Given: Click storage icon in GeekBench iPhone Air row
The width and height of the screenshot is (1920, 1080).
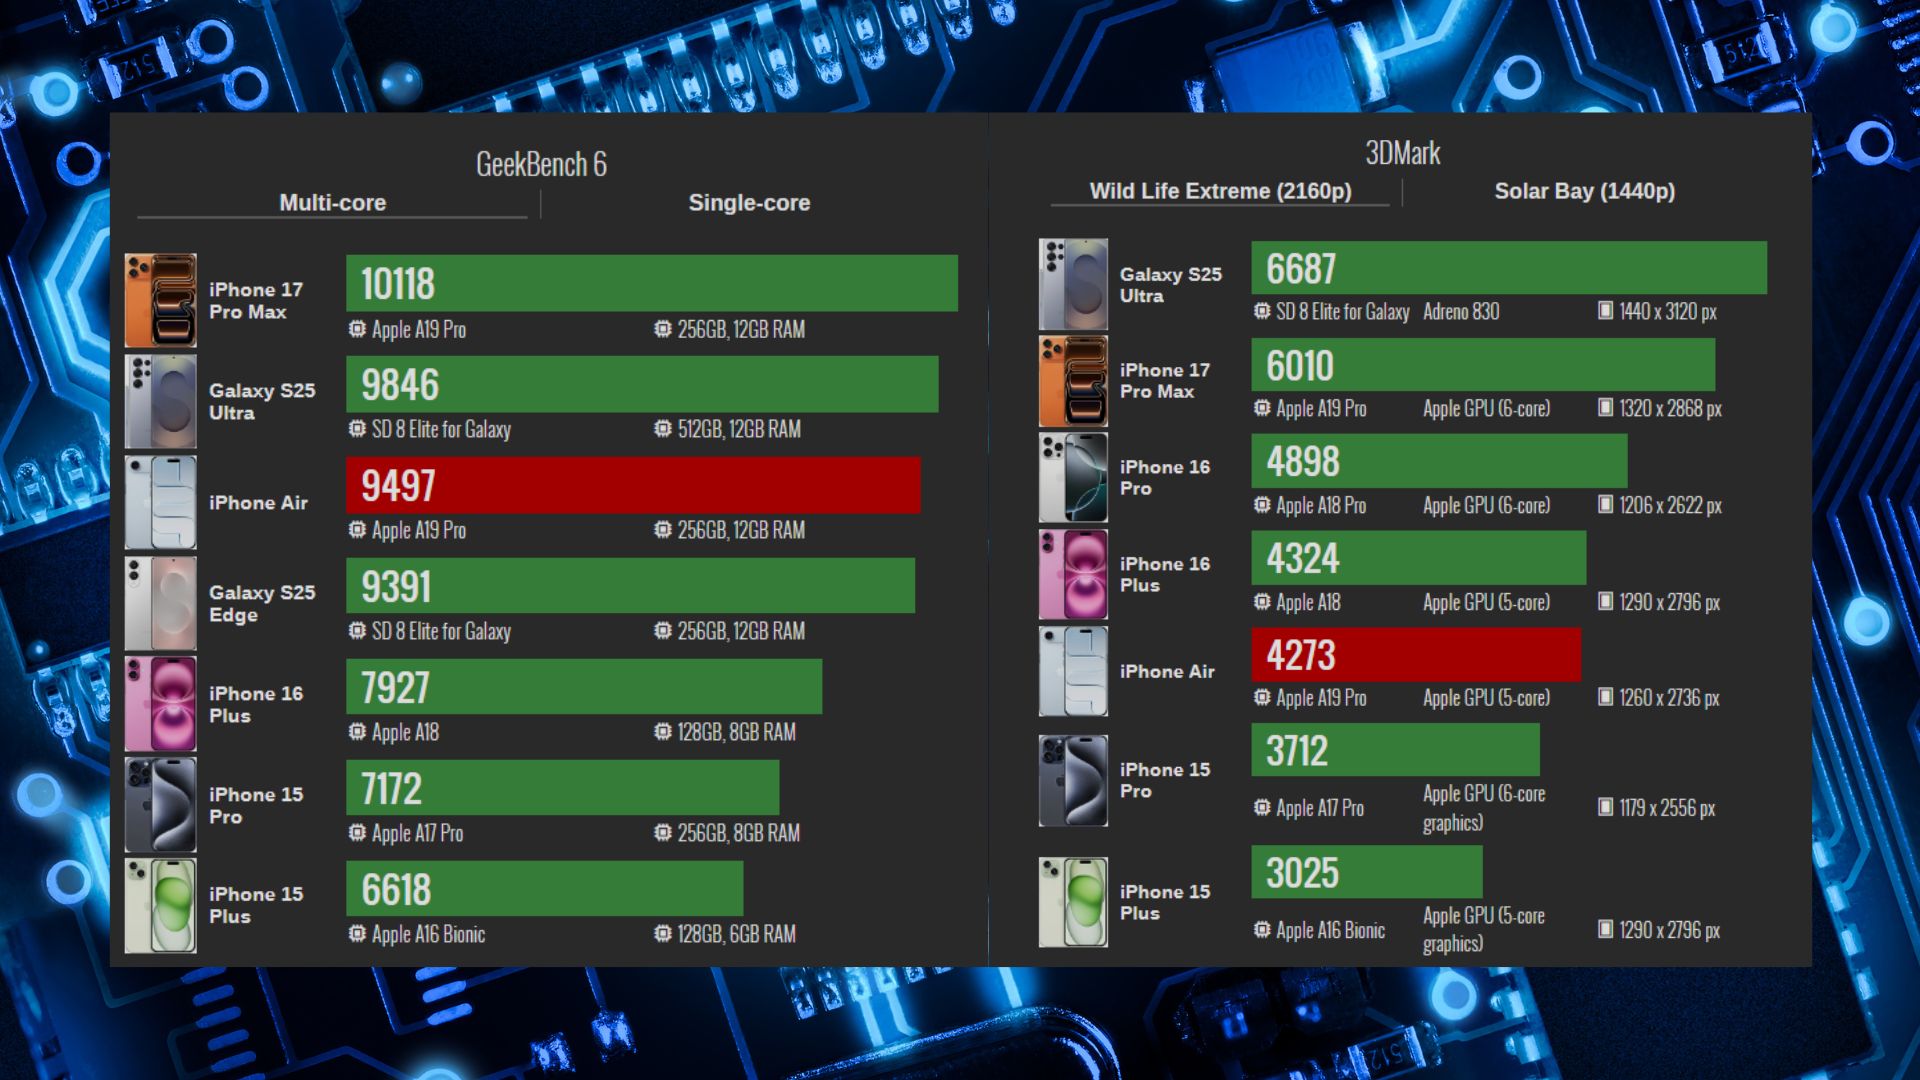Looking at the screenshot, I should tap(662, 530).
